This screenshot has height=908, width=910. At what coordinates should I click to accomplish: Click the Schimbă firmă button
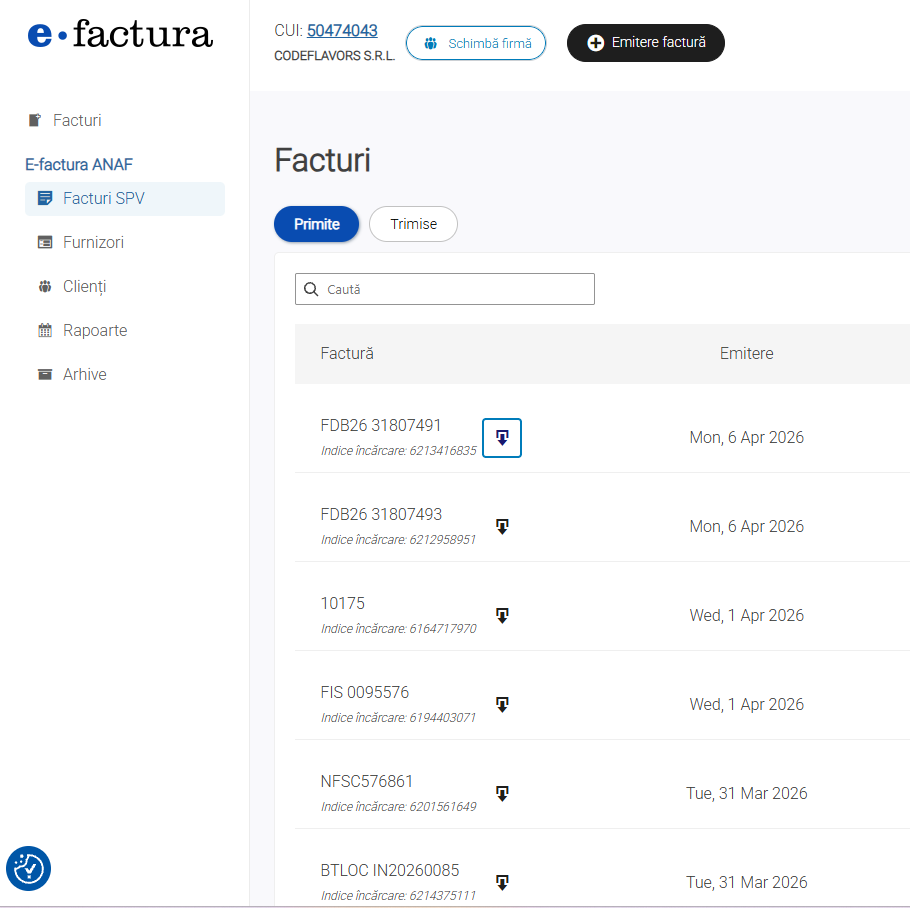click(476, 43)
